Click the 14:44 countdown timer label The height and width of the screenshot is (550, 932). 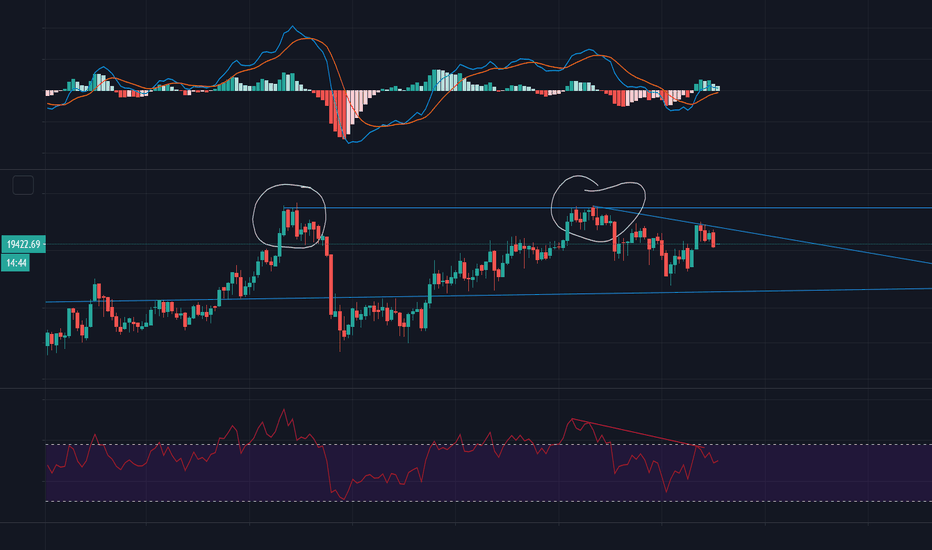pos(15,263)
